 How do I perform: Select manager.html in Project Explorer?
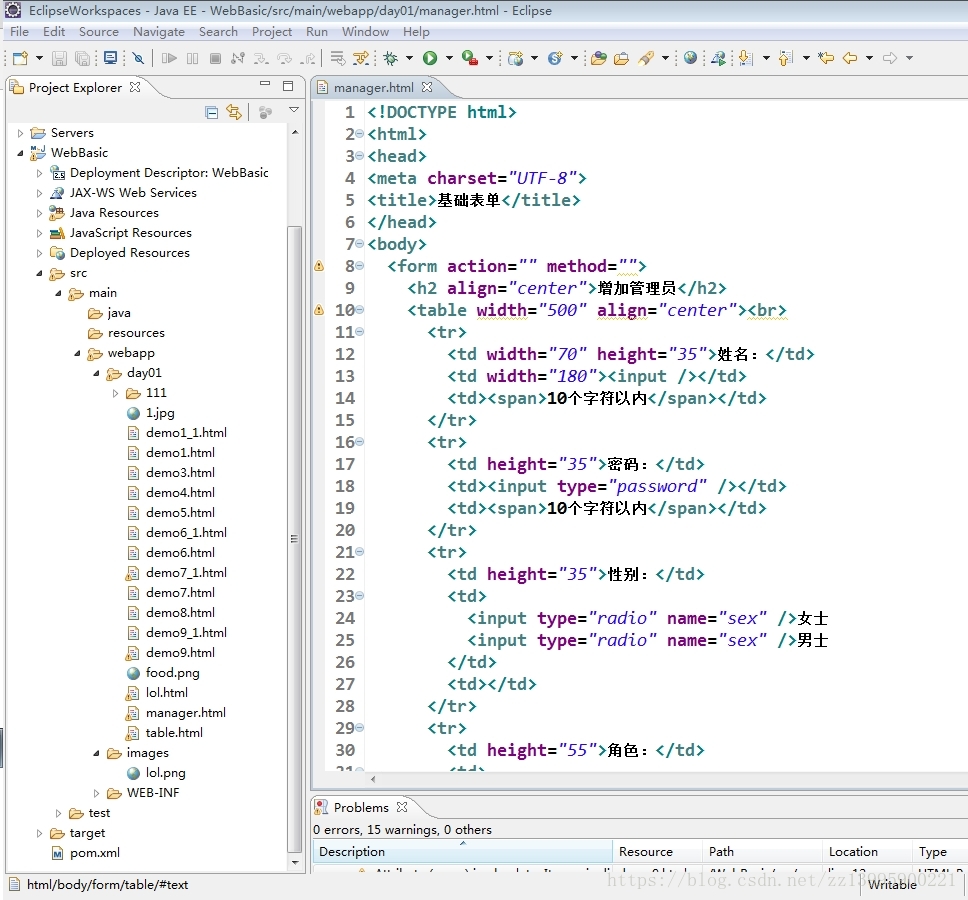(x=185, y=713)
